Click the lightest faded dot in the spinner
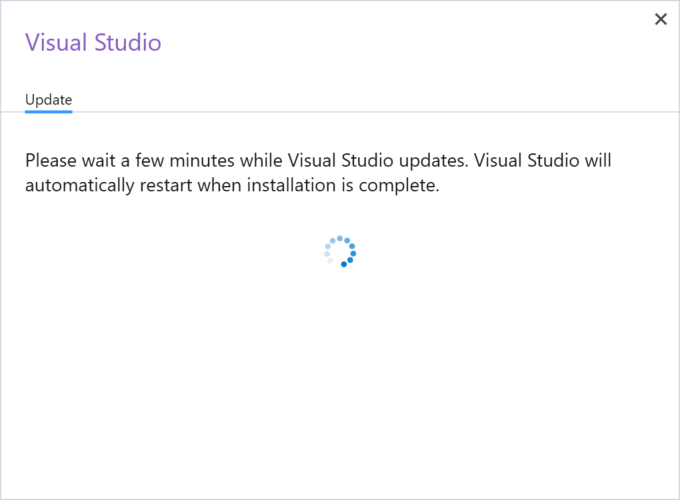The image size is (680, 500). 330,260
